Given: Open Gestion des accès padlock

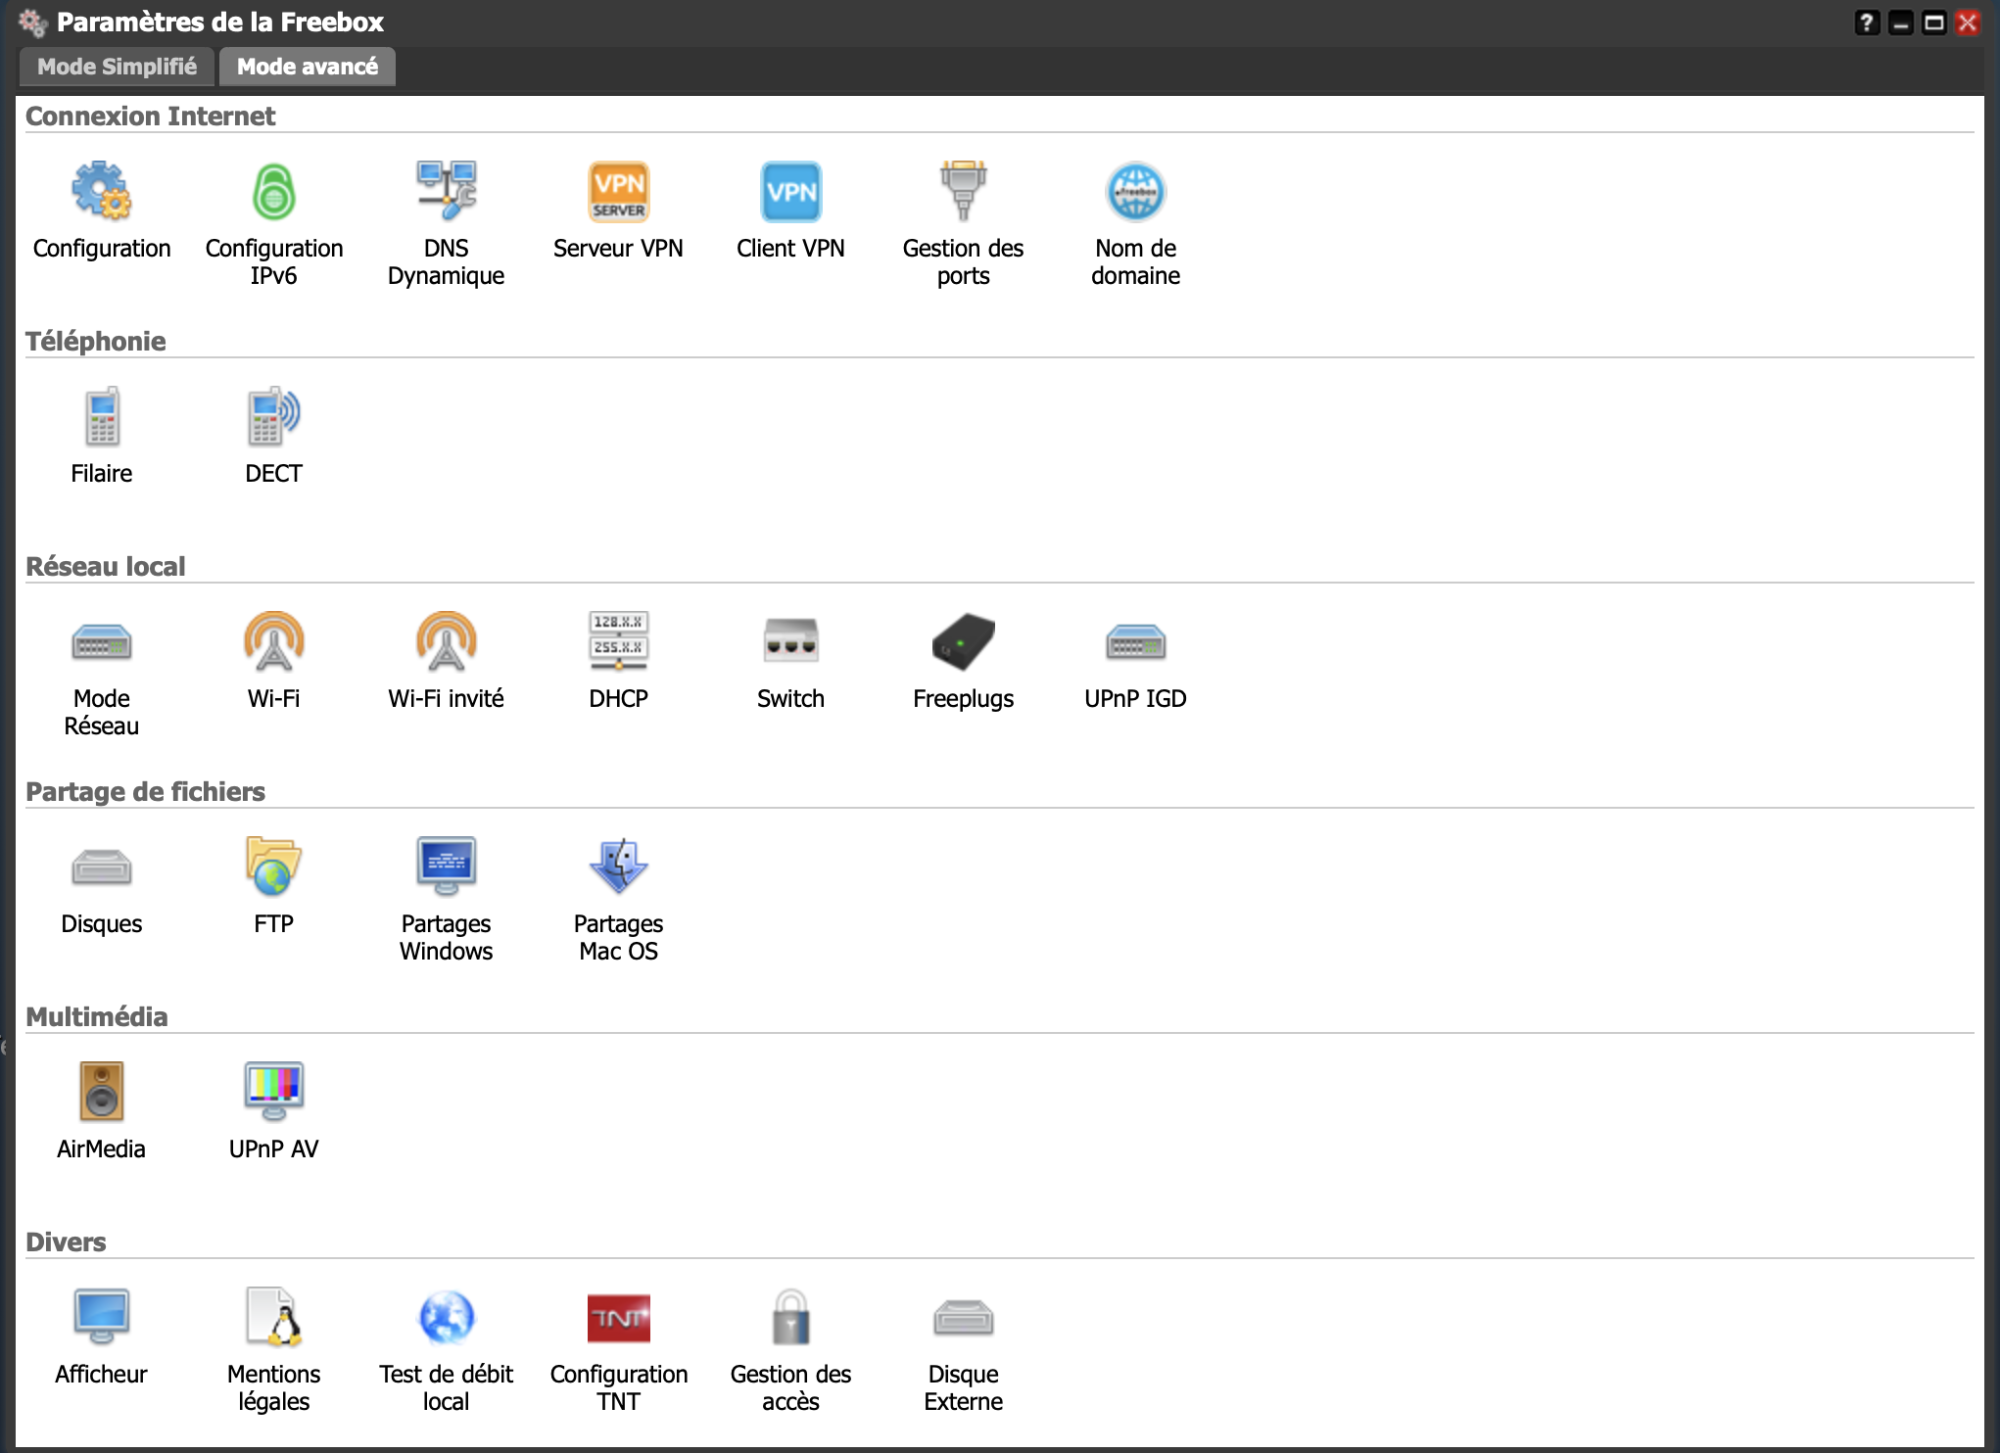Looking at the screenshot, I should point(791,1316).
